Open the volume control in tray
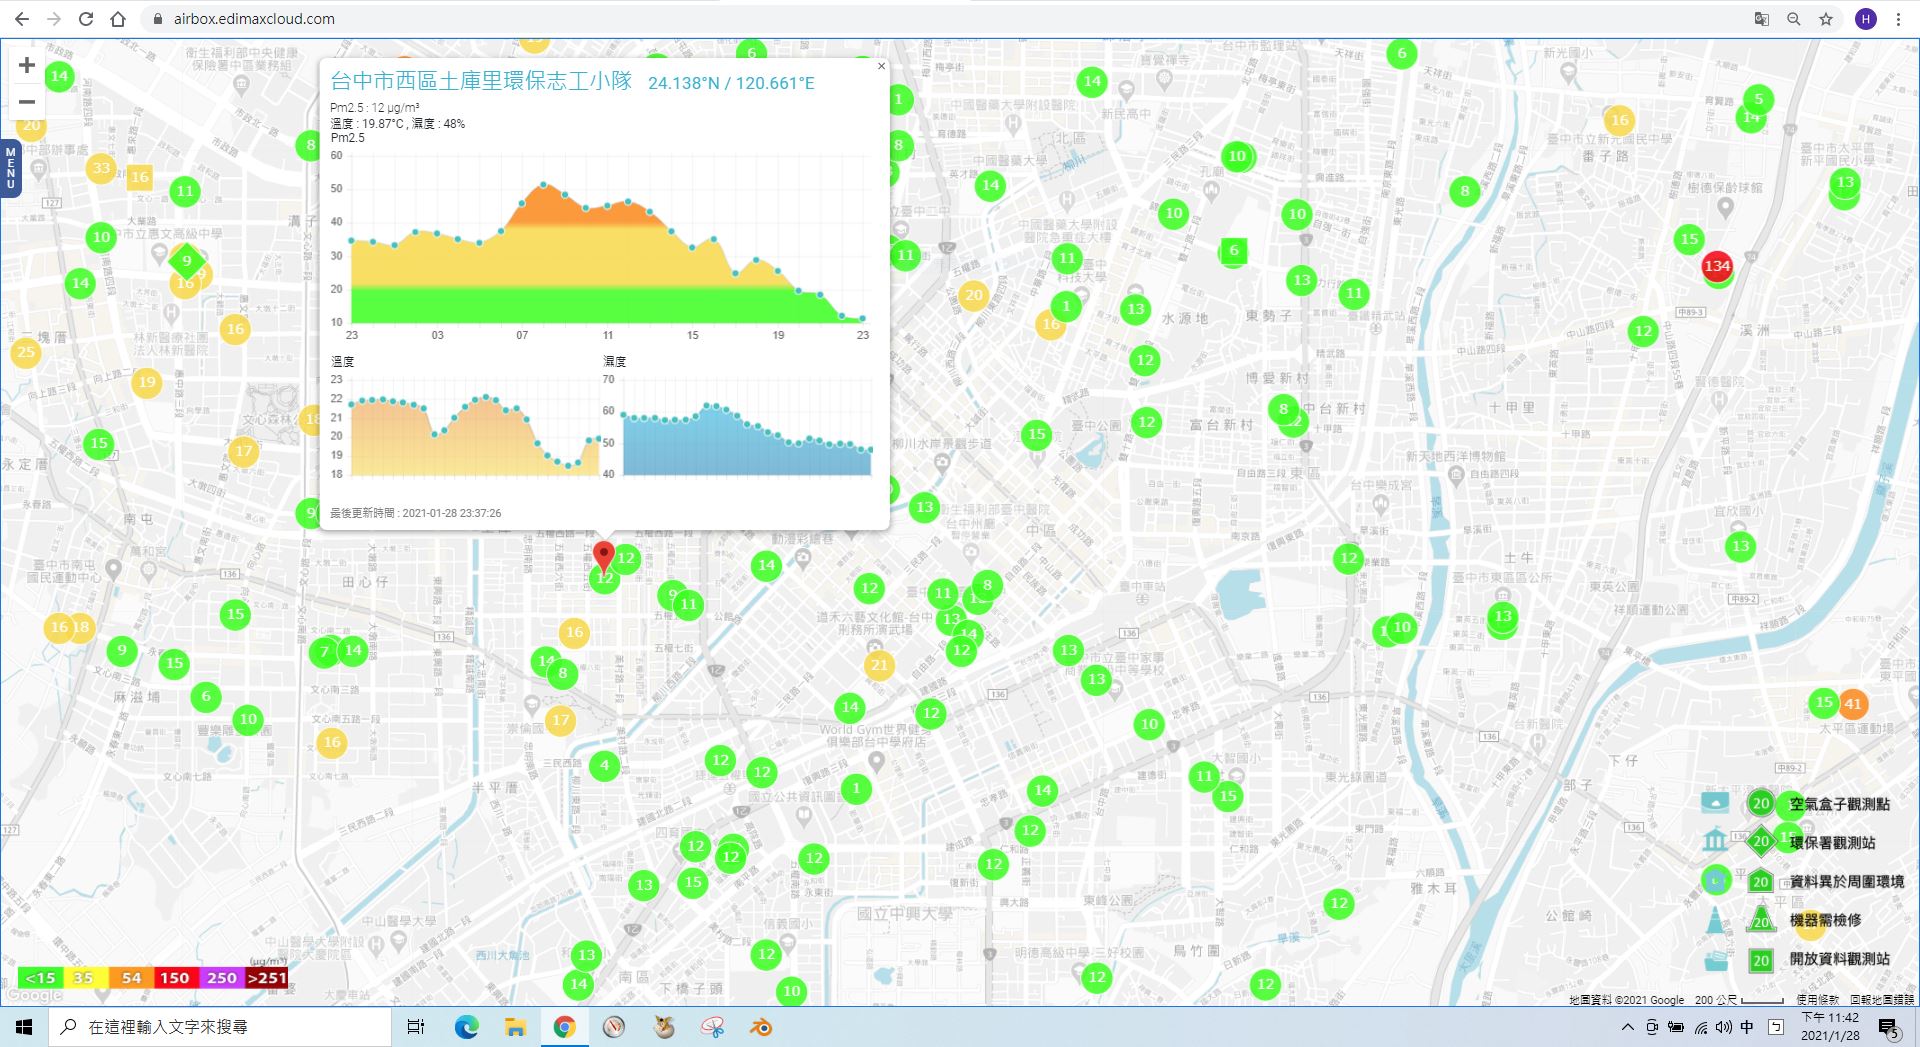The image size is (1920, 1047). (x=1723, y=1027)
